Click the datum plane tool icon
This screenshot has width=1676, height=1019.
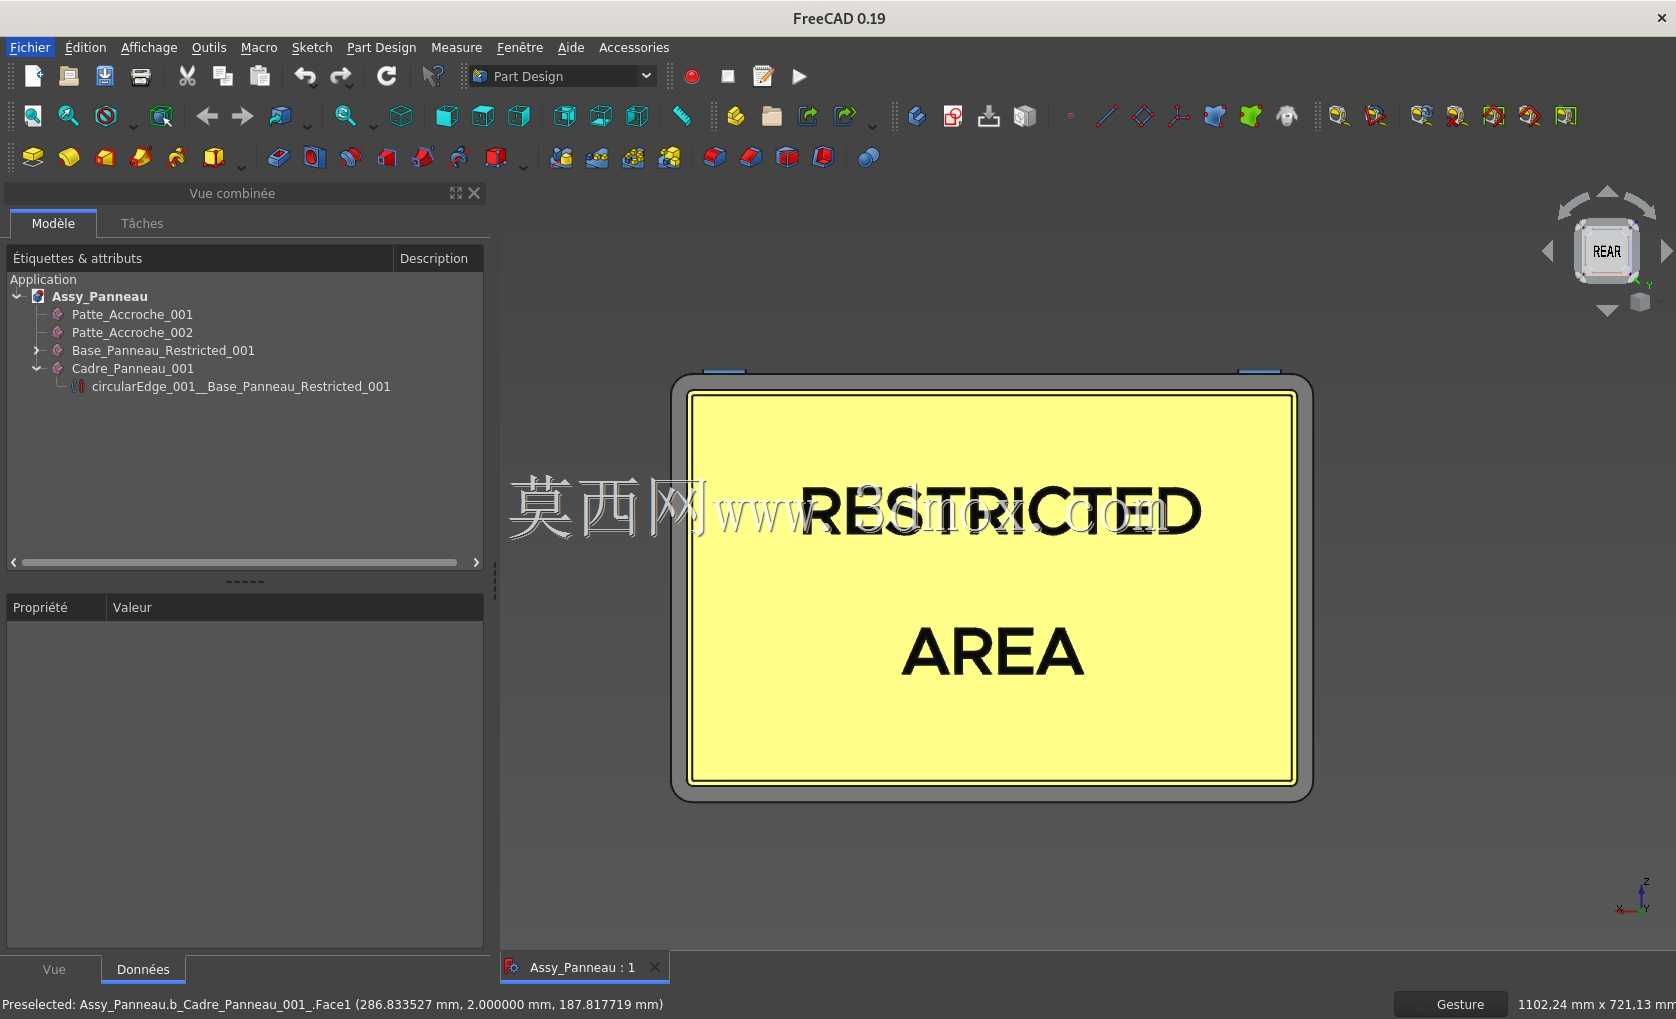tap(1143, 116)
